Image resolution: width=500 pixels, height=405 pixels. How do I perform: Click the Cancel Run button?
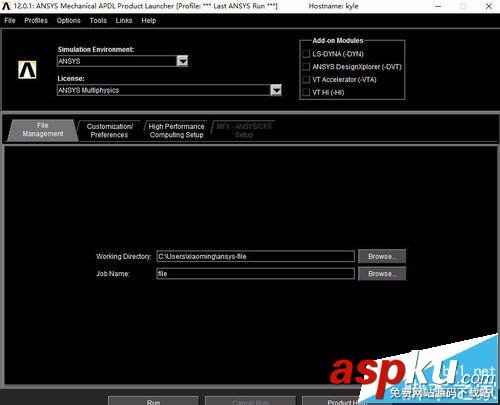pos(250,401)
